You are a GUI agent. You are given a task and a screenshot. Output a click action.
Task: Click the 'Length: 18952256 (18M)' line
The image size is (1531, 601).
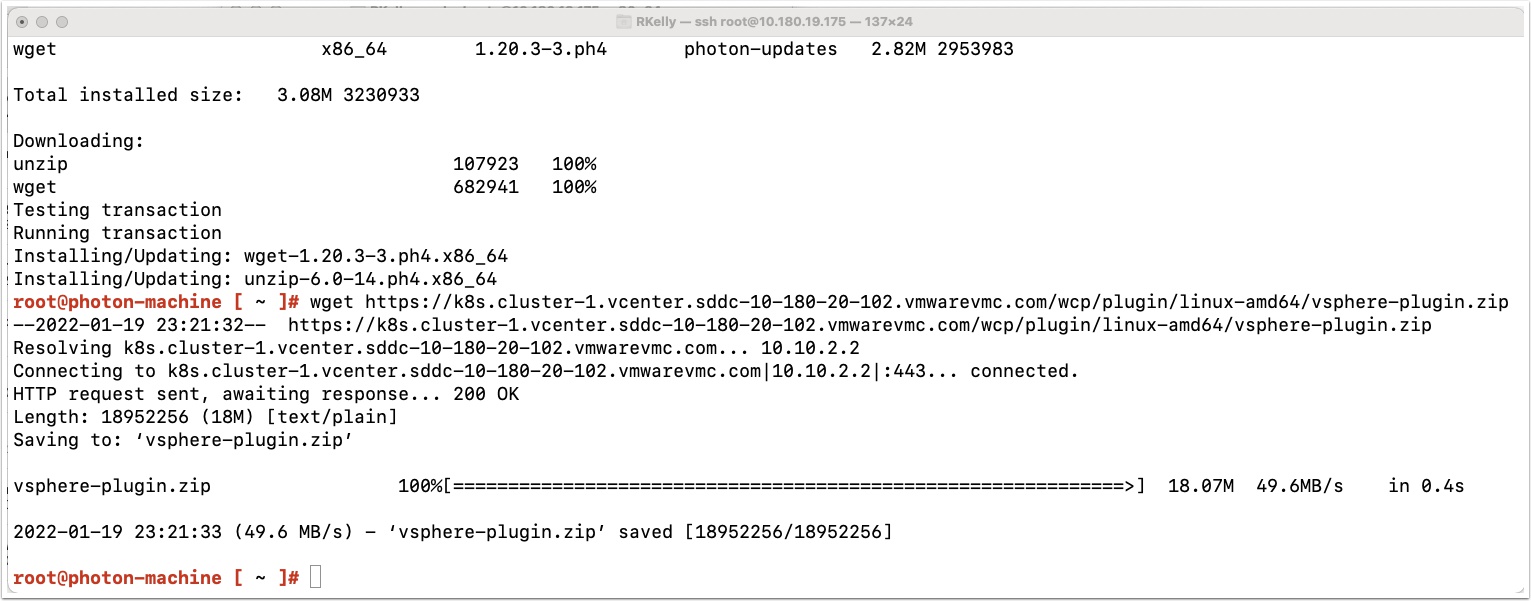coord(205,417)
